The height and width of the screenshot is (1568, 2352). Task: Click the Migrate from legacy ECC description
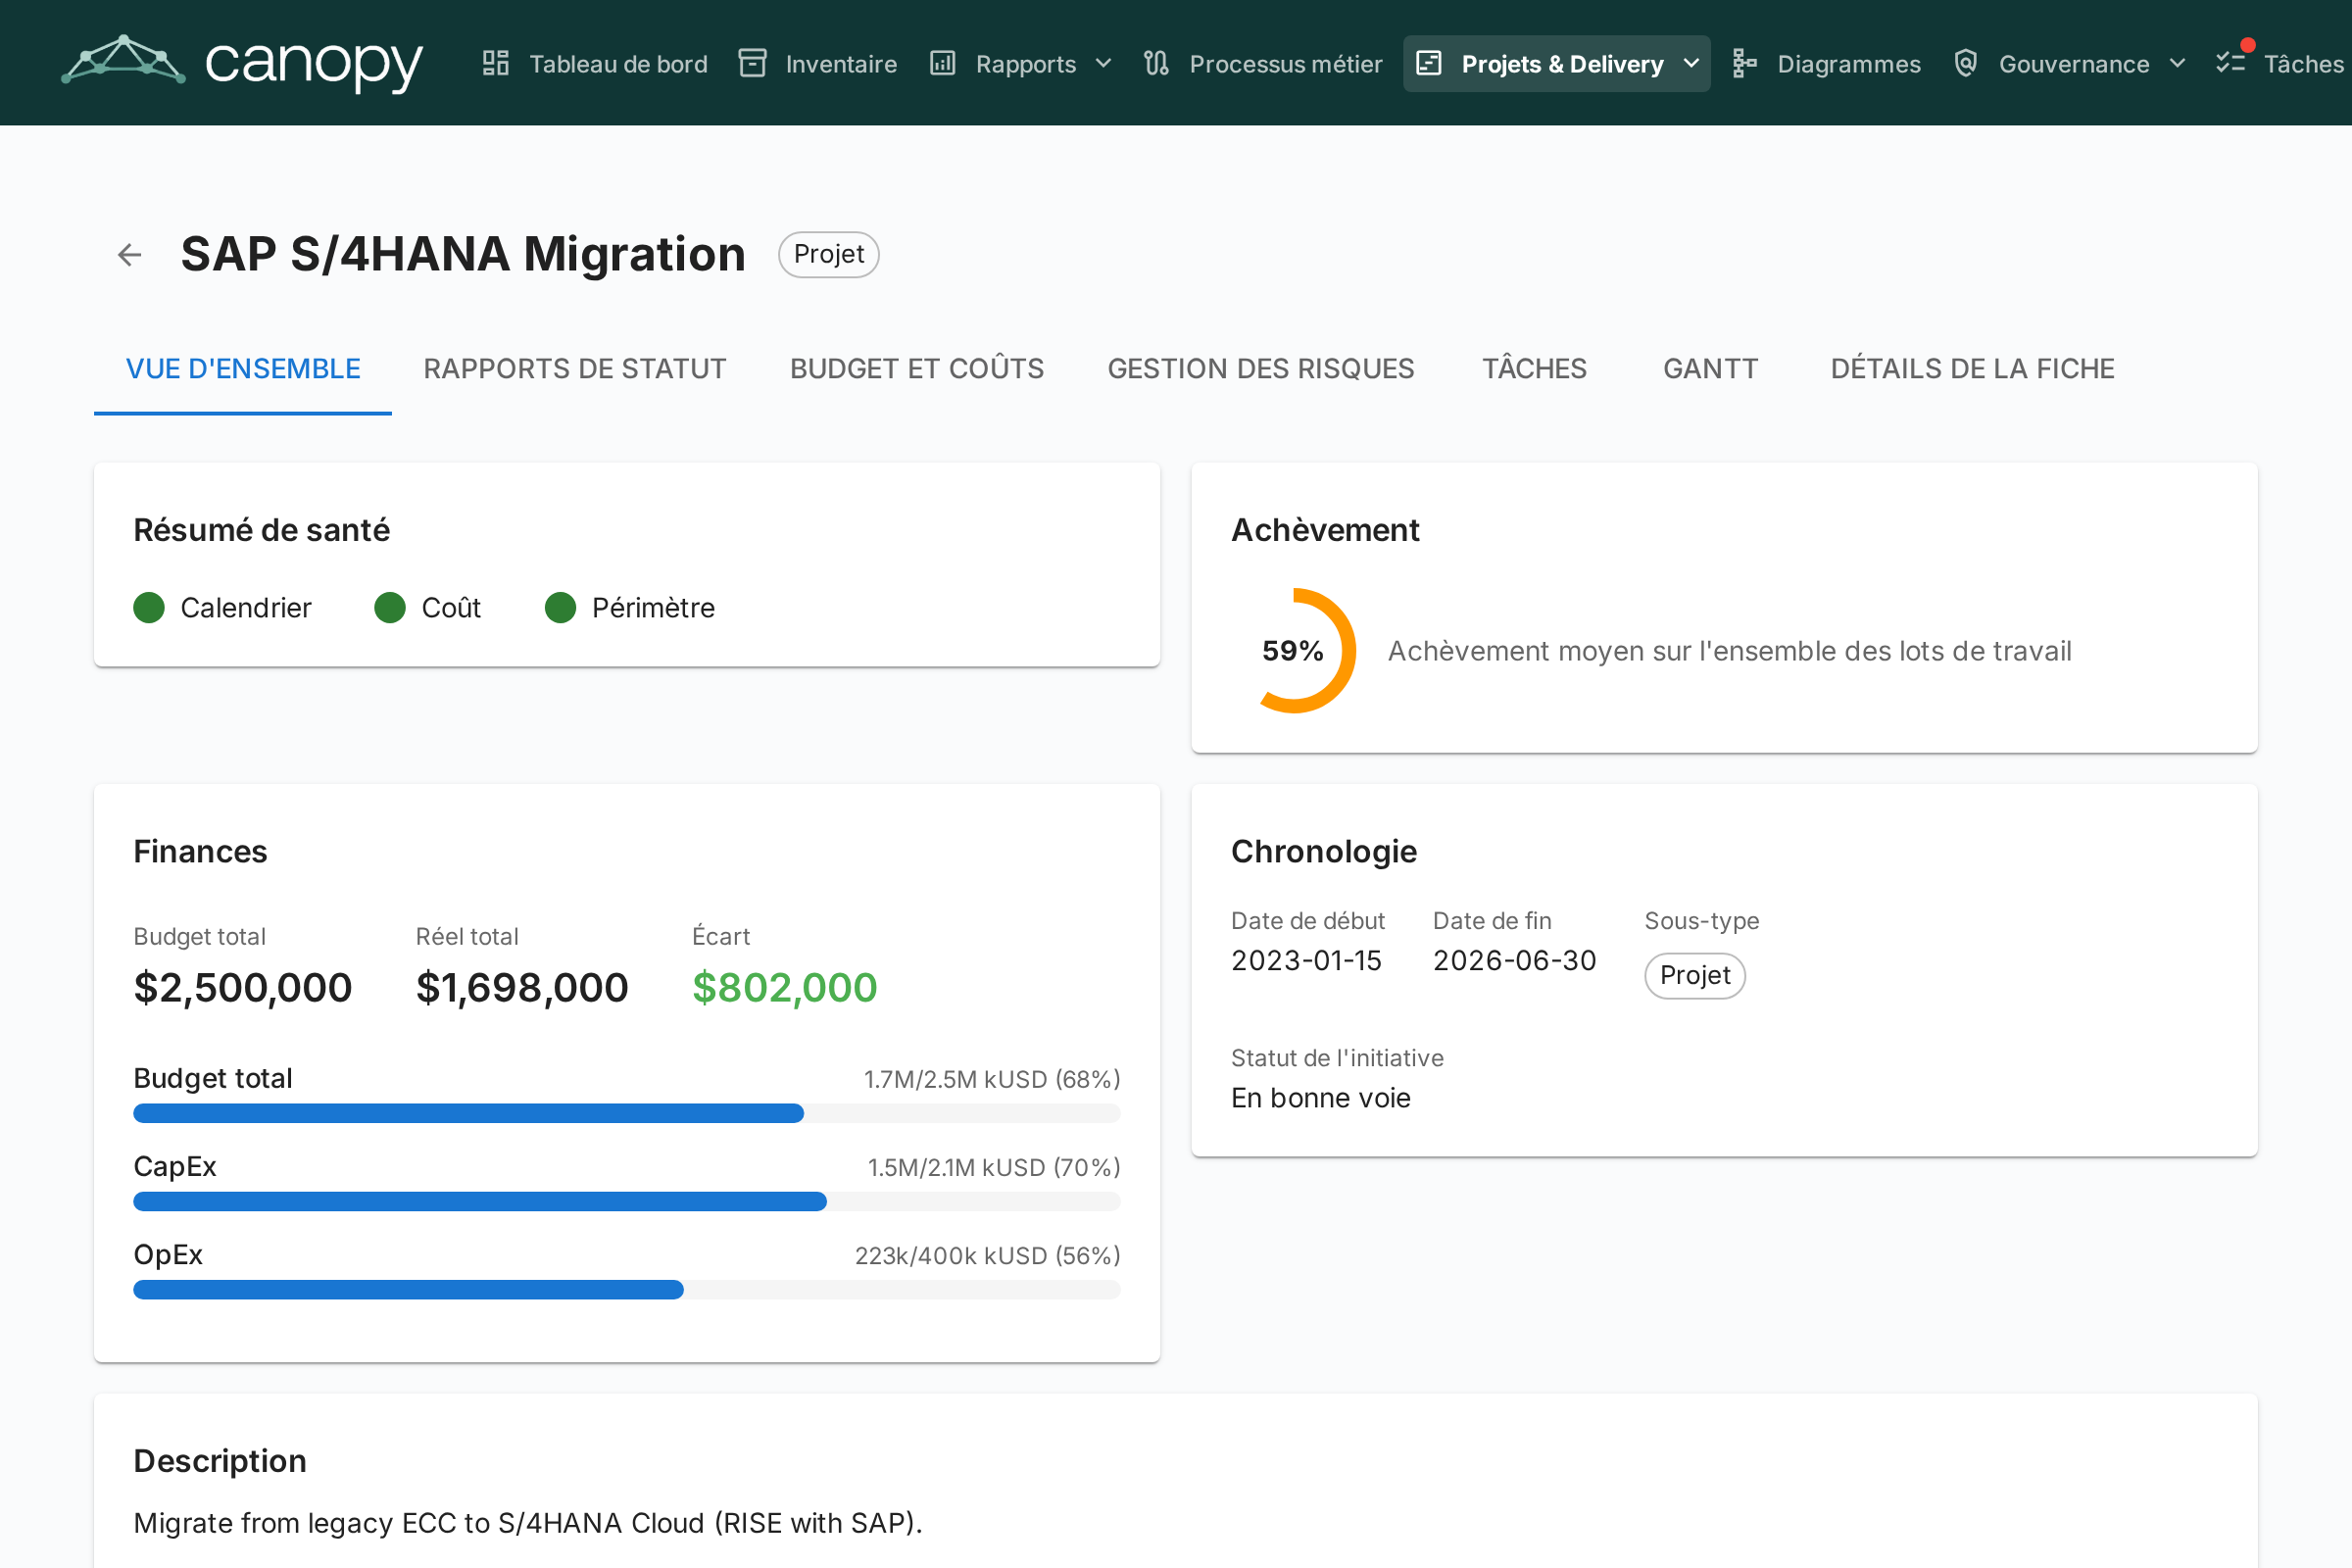coord(528,1523)
